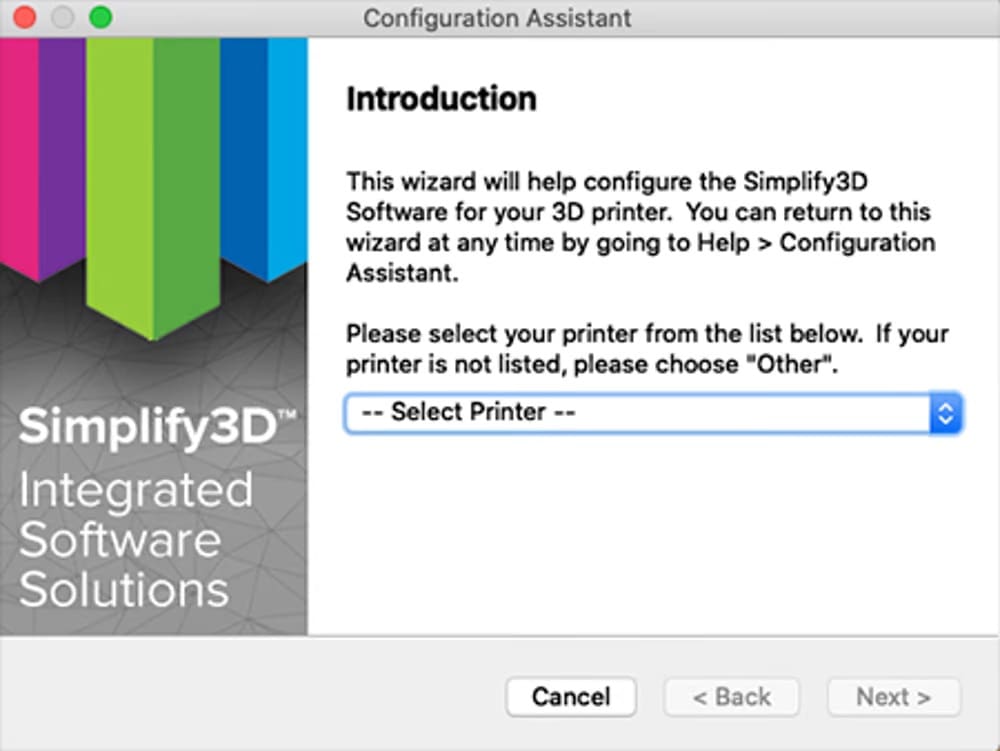Click the Introduction heading
The image size is (1000, 751).
[441, 98]
